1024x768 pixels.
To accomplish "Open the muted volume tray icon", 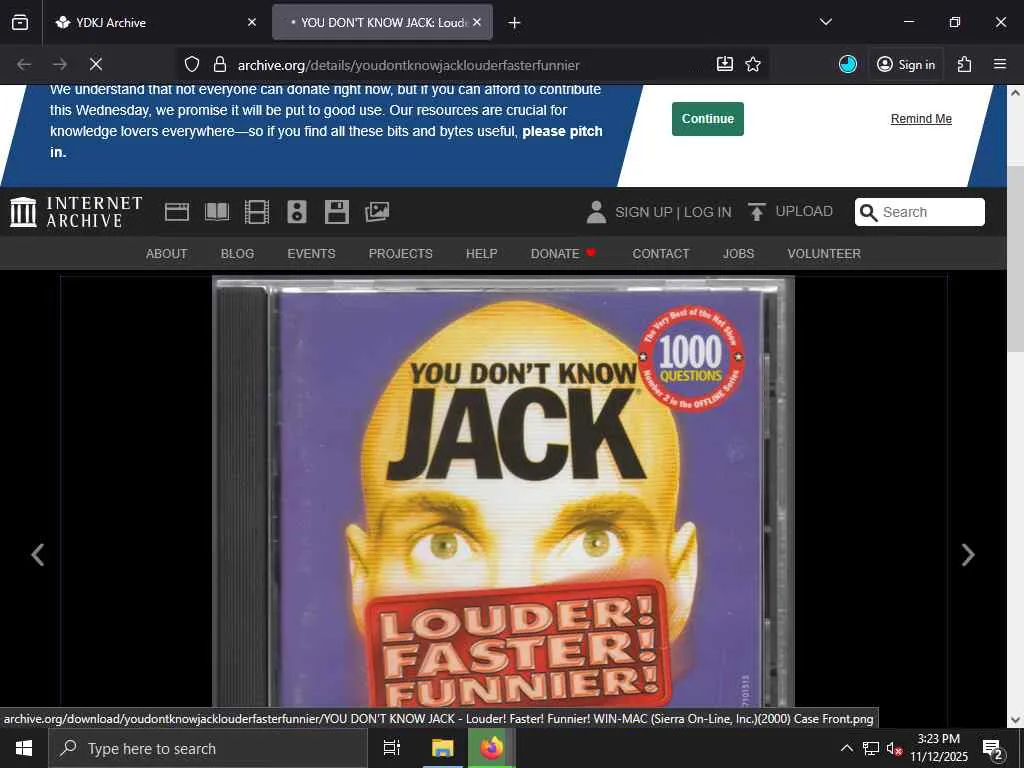I will 894,748.
